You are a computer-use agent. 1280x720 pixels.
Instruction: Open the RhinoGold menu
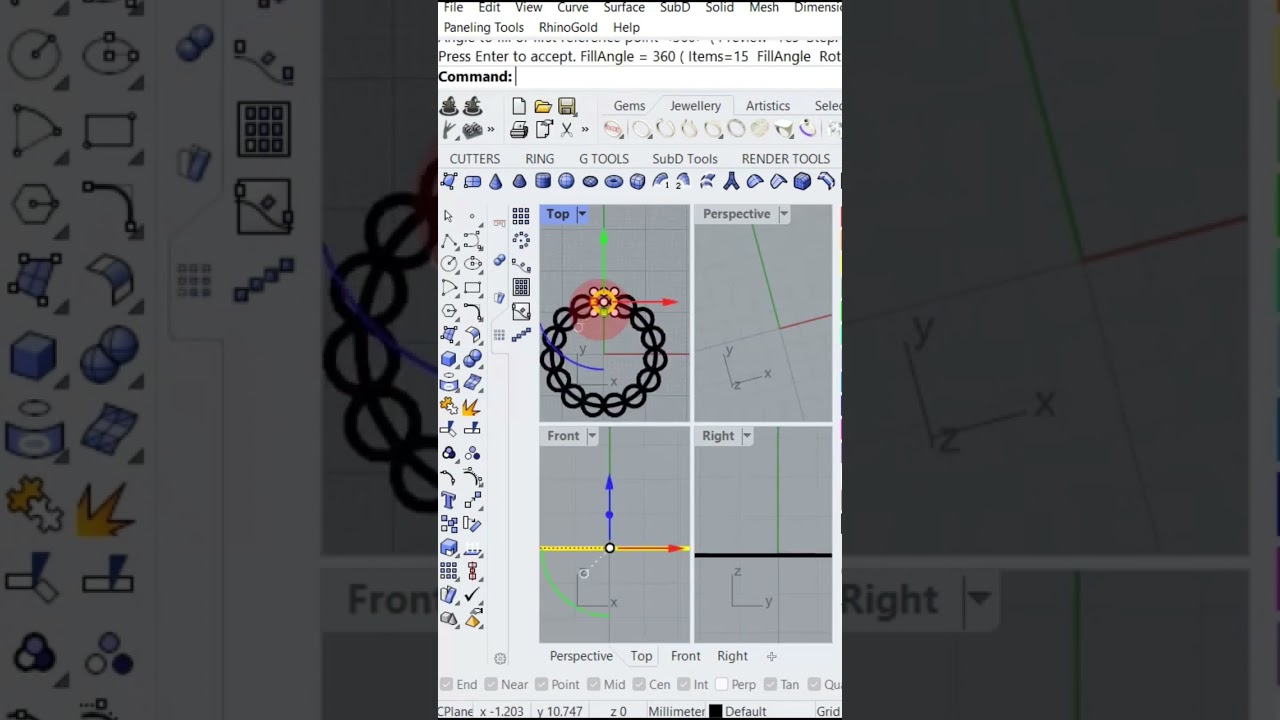(568, 27)
